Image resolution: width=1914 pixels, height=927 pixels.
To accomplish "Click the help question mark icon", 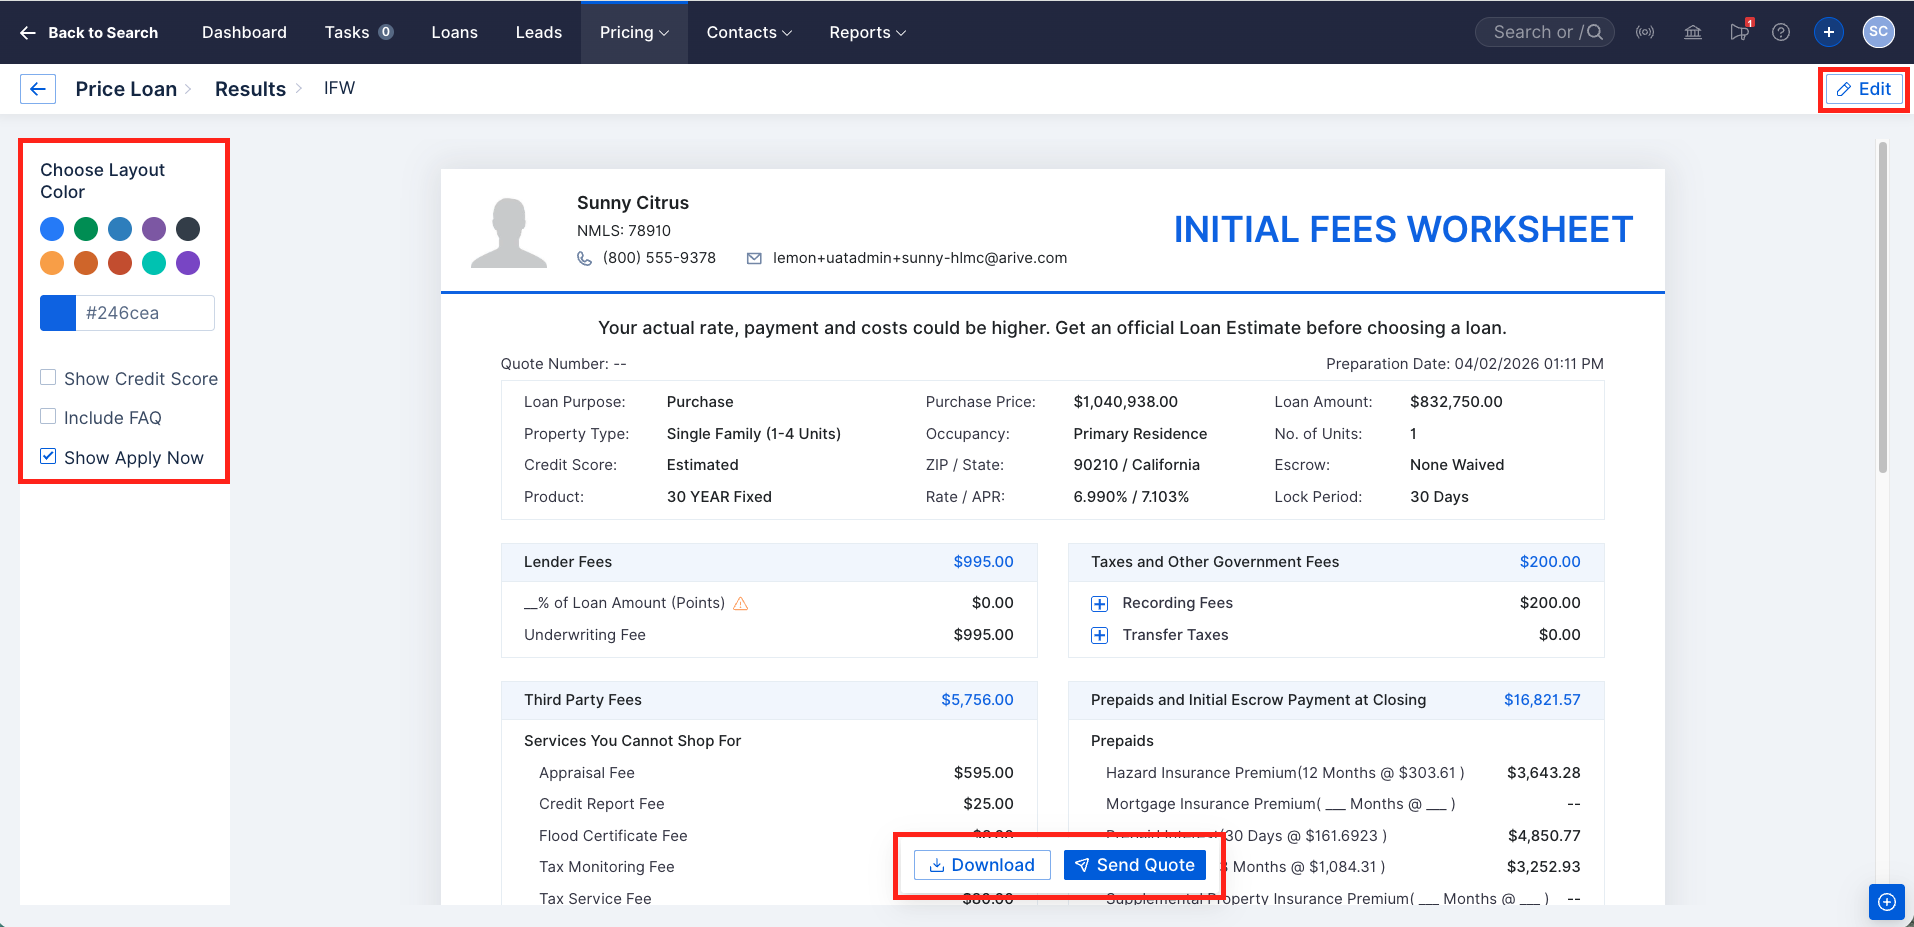I will [x=1781, y=32].
